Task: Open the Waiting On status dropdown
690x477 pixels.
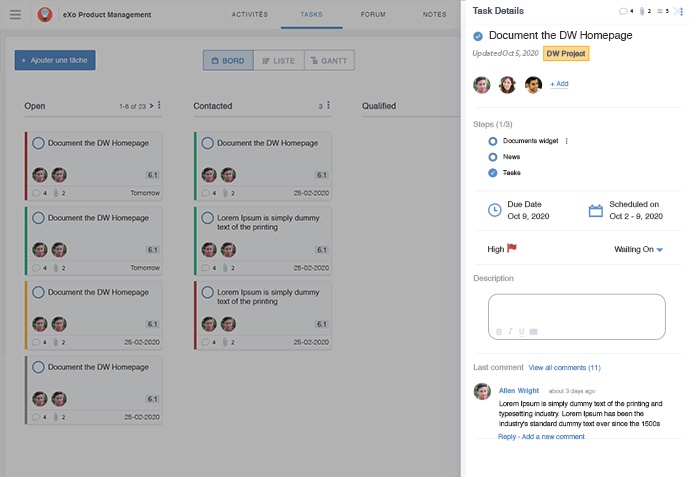Action: [659, 250]
